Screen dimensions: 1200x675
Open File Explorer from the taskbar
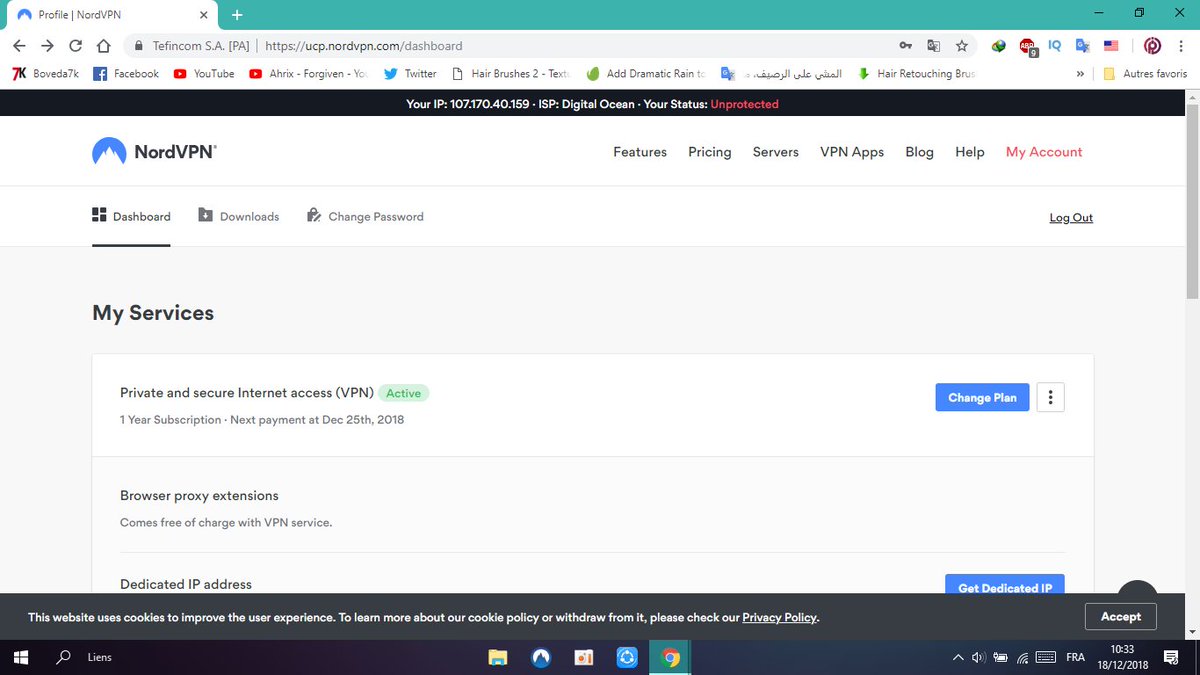[497, 657]
